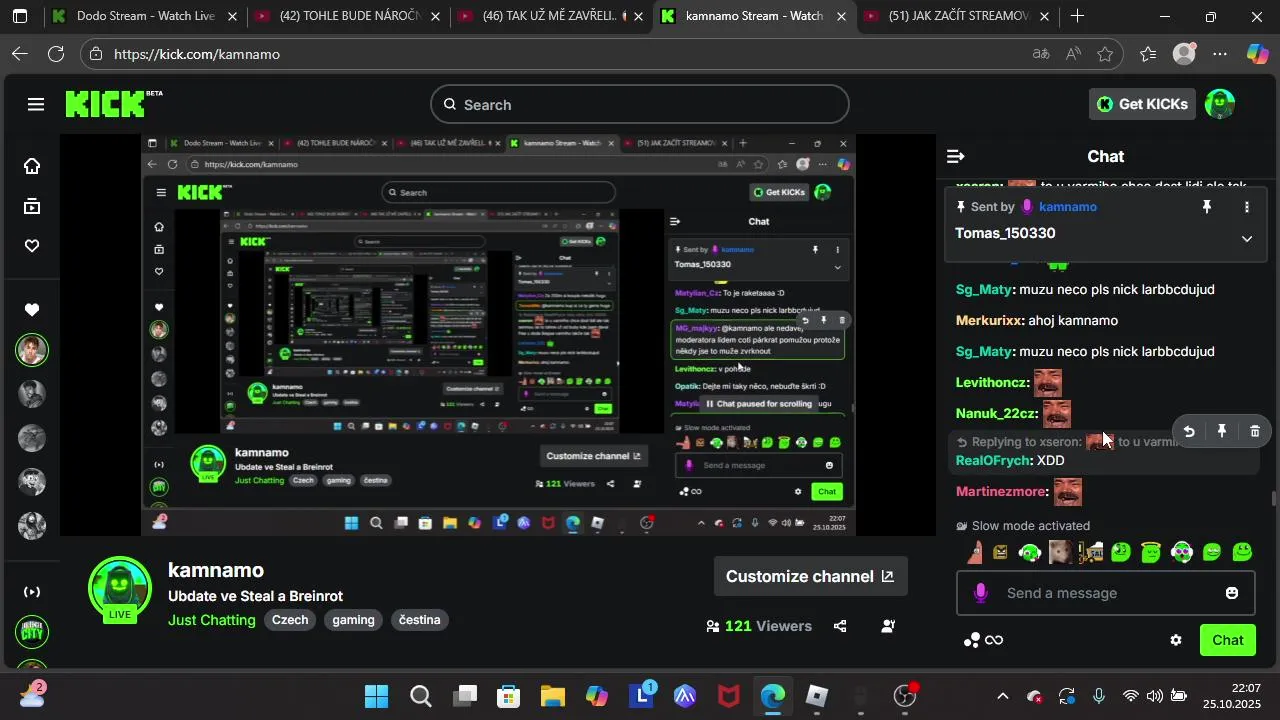Click the purple microphone identity icon
This screenshot has width=1280, height=720.
click(x=981, y=593)
